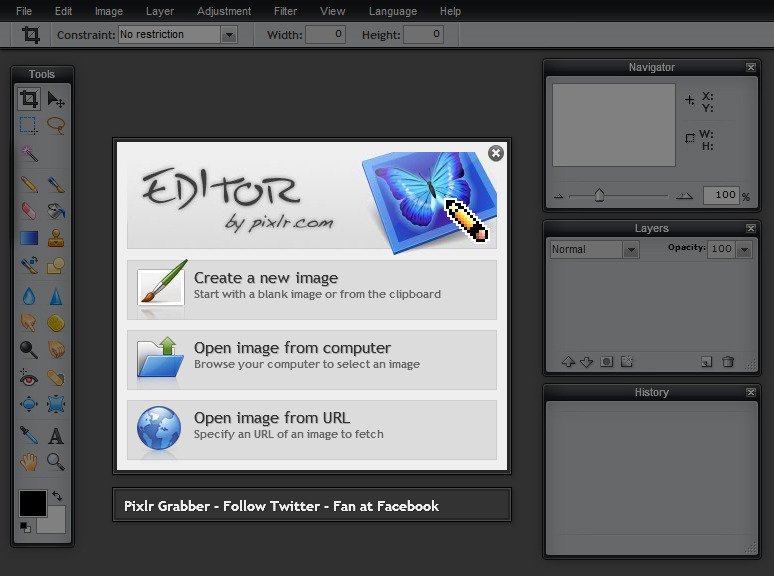Image resolution: width=774 pixels, height=576 pixels.
Task: Activate the Magic Wand tool
Action: click(x=29, y=153)
